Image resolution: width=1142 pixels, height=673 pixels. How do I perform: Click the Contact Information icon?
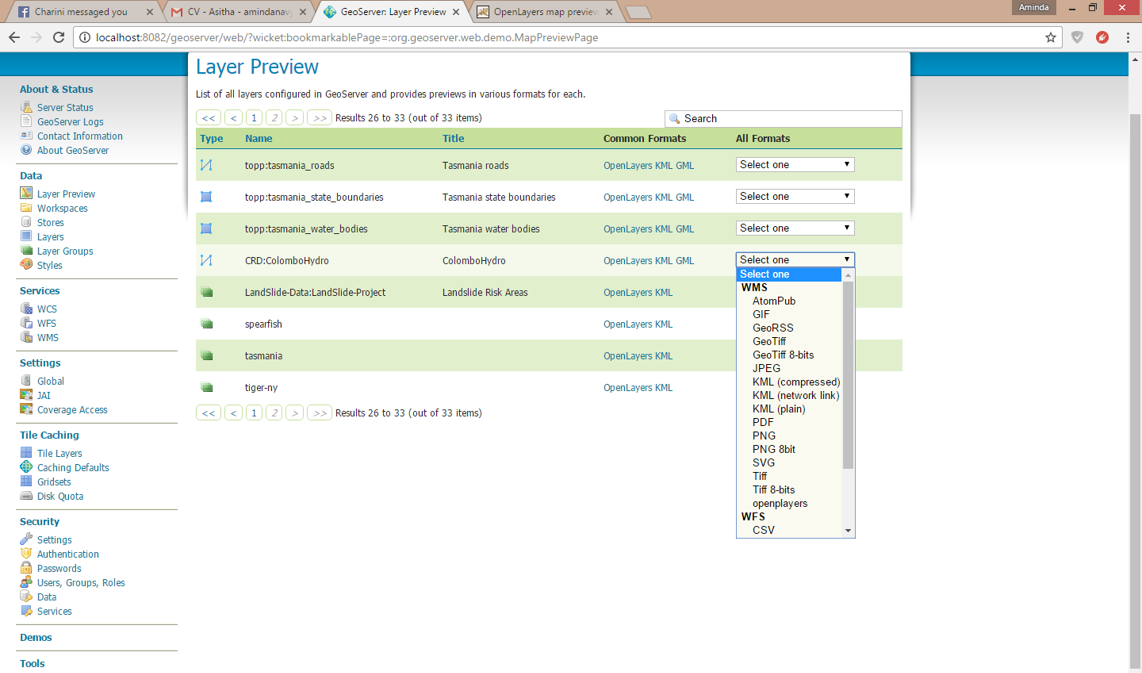point(26,135)
